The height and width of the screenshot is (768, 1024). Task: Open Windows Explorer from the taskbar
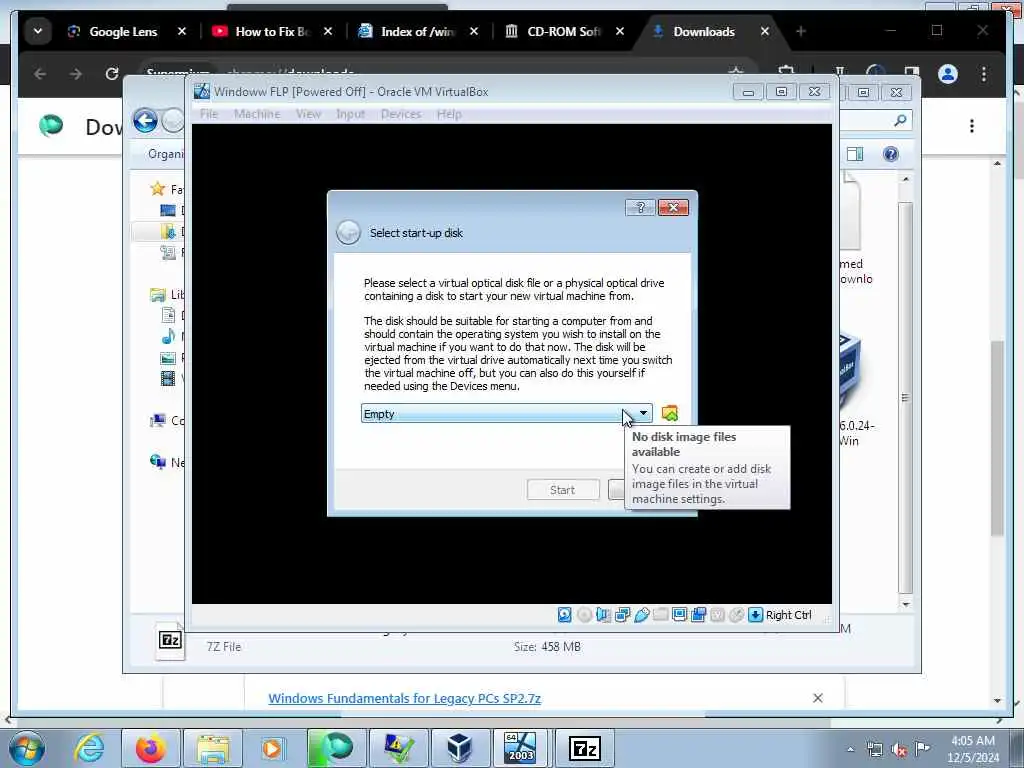[213, 748]
